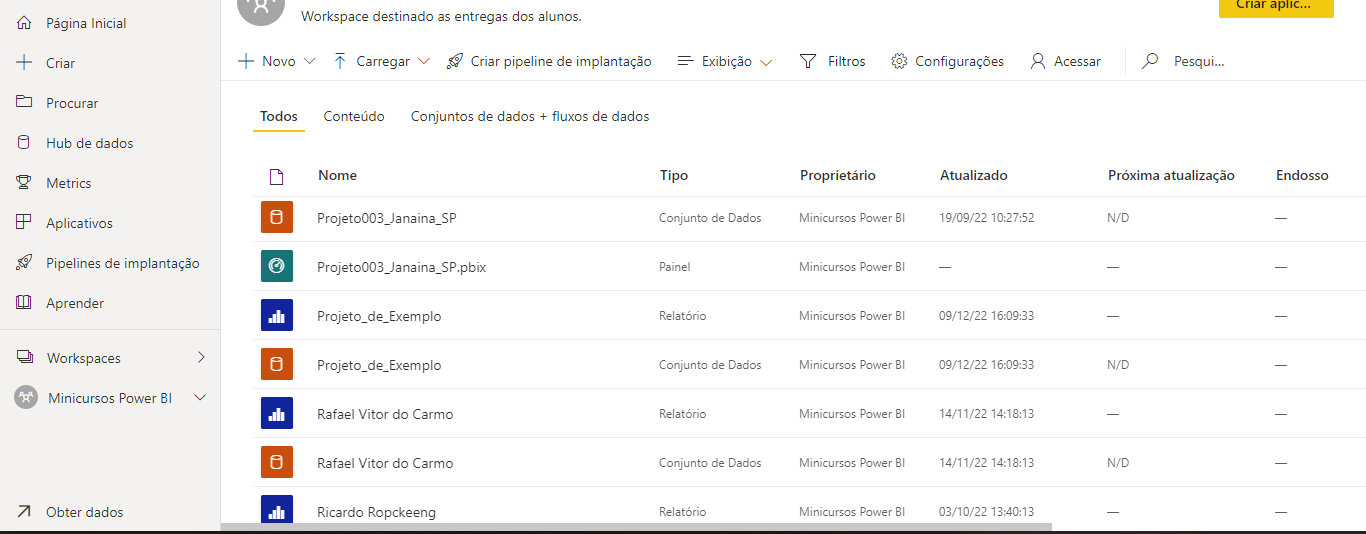The width and height of the screenshot is (1366, 534).
Task: Switch to the Conteúdo tab
Action: 354,116
